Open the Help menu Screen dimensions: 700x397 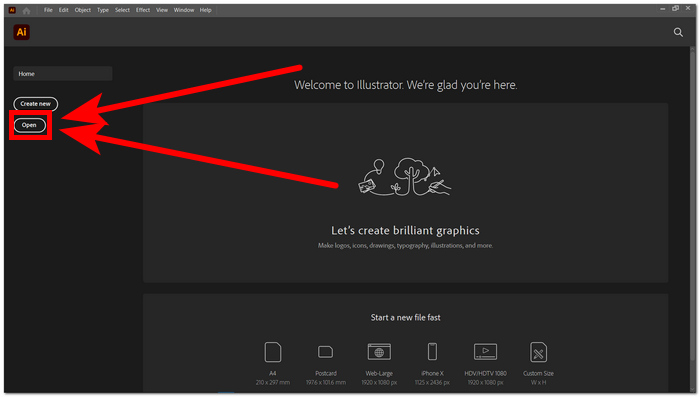coord(205,10)
